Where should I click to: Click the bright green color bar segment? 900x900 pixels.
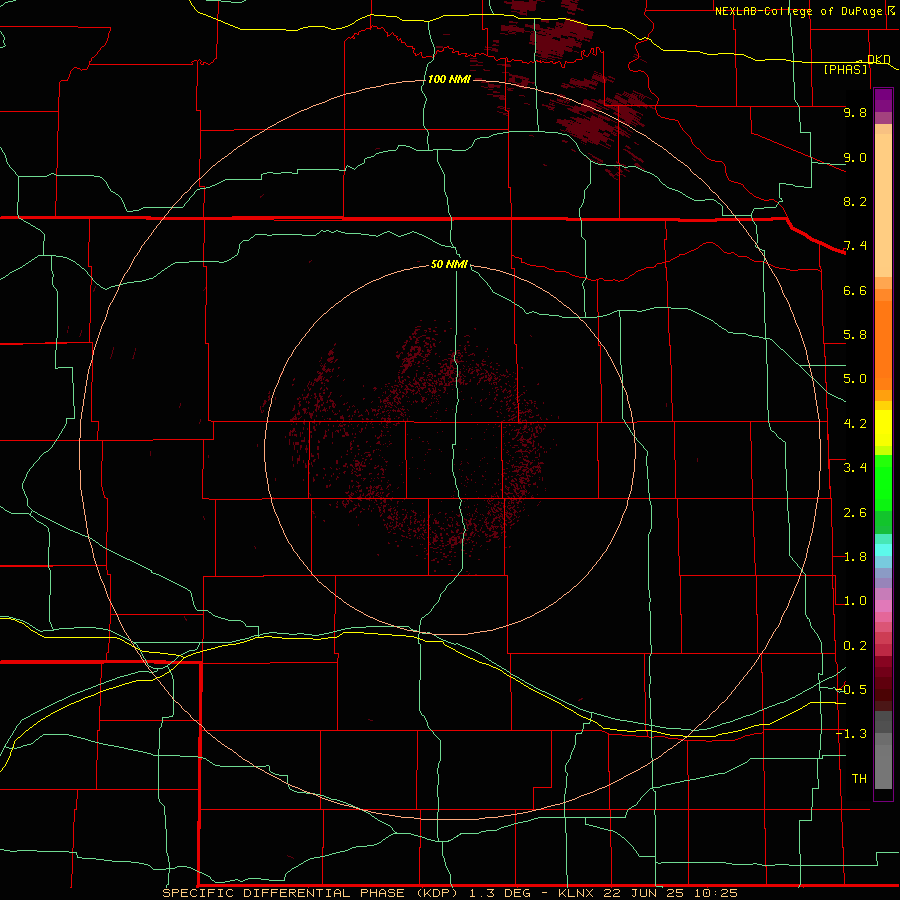click(883, 483)
